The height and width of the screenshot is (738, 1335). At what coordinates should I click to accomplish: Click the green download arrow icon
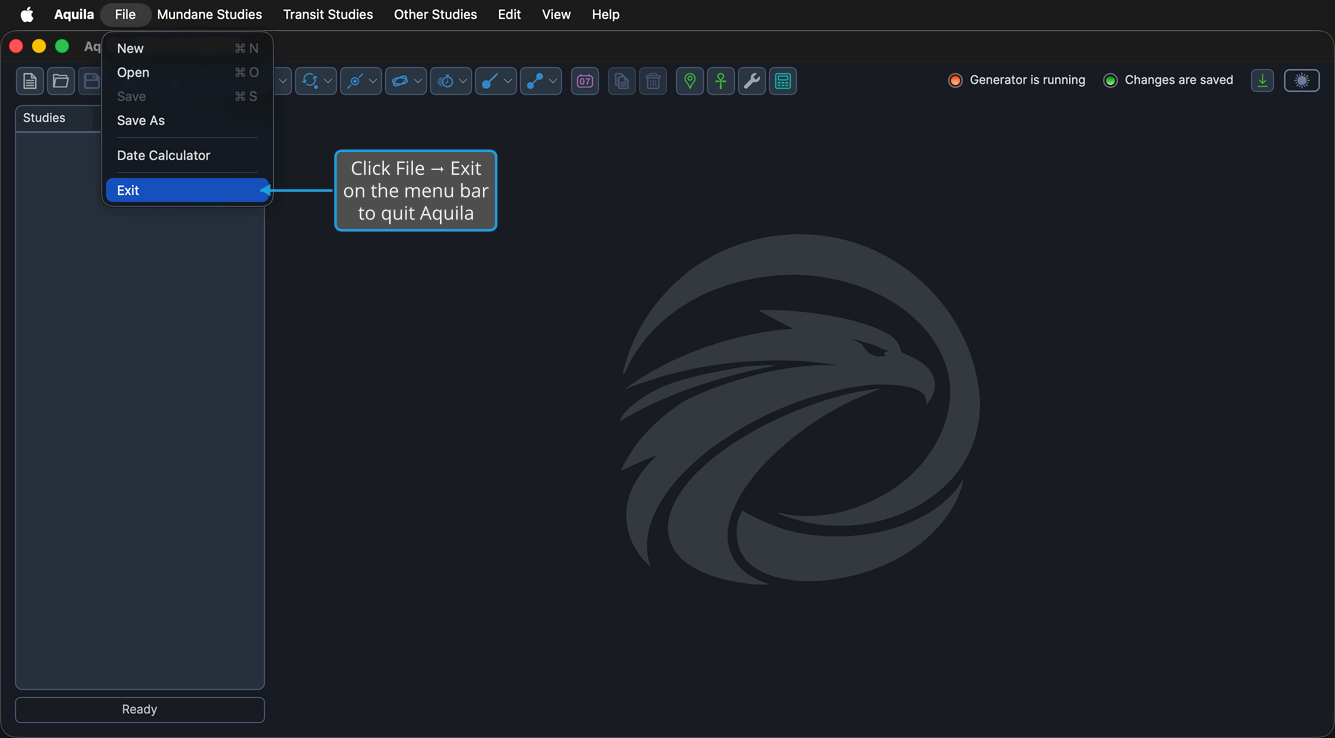(x=1263, y=81)
